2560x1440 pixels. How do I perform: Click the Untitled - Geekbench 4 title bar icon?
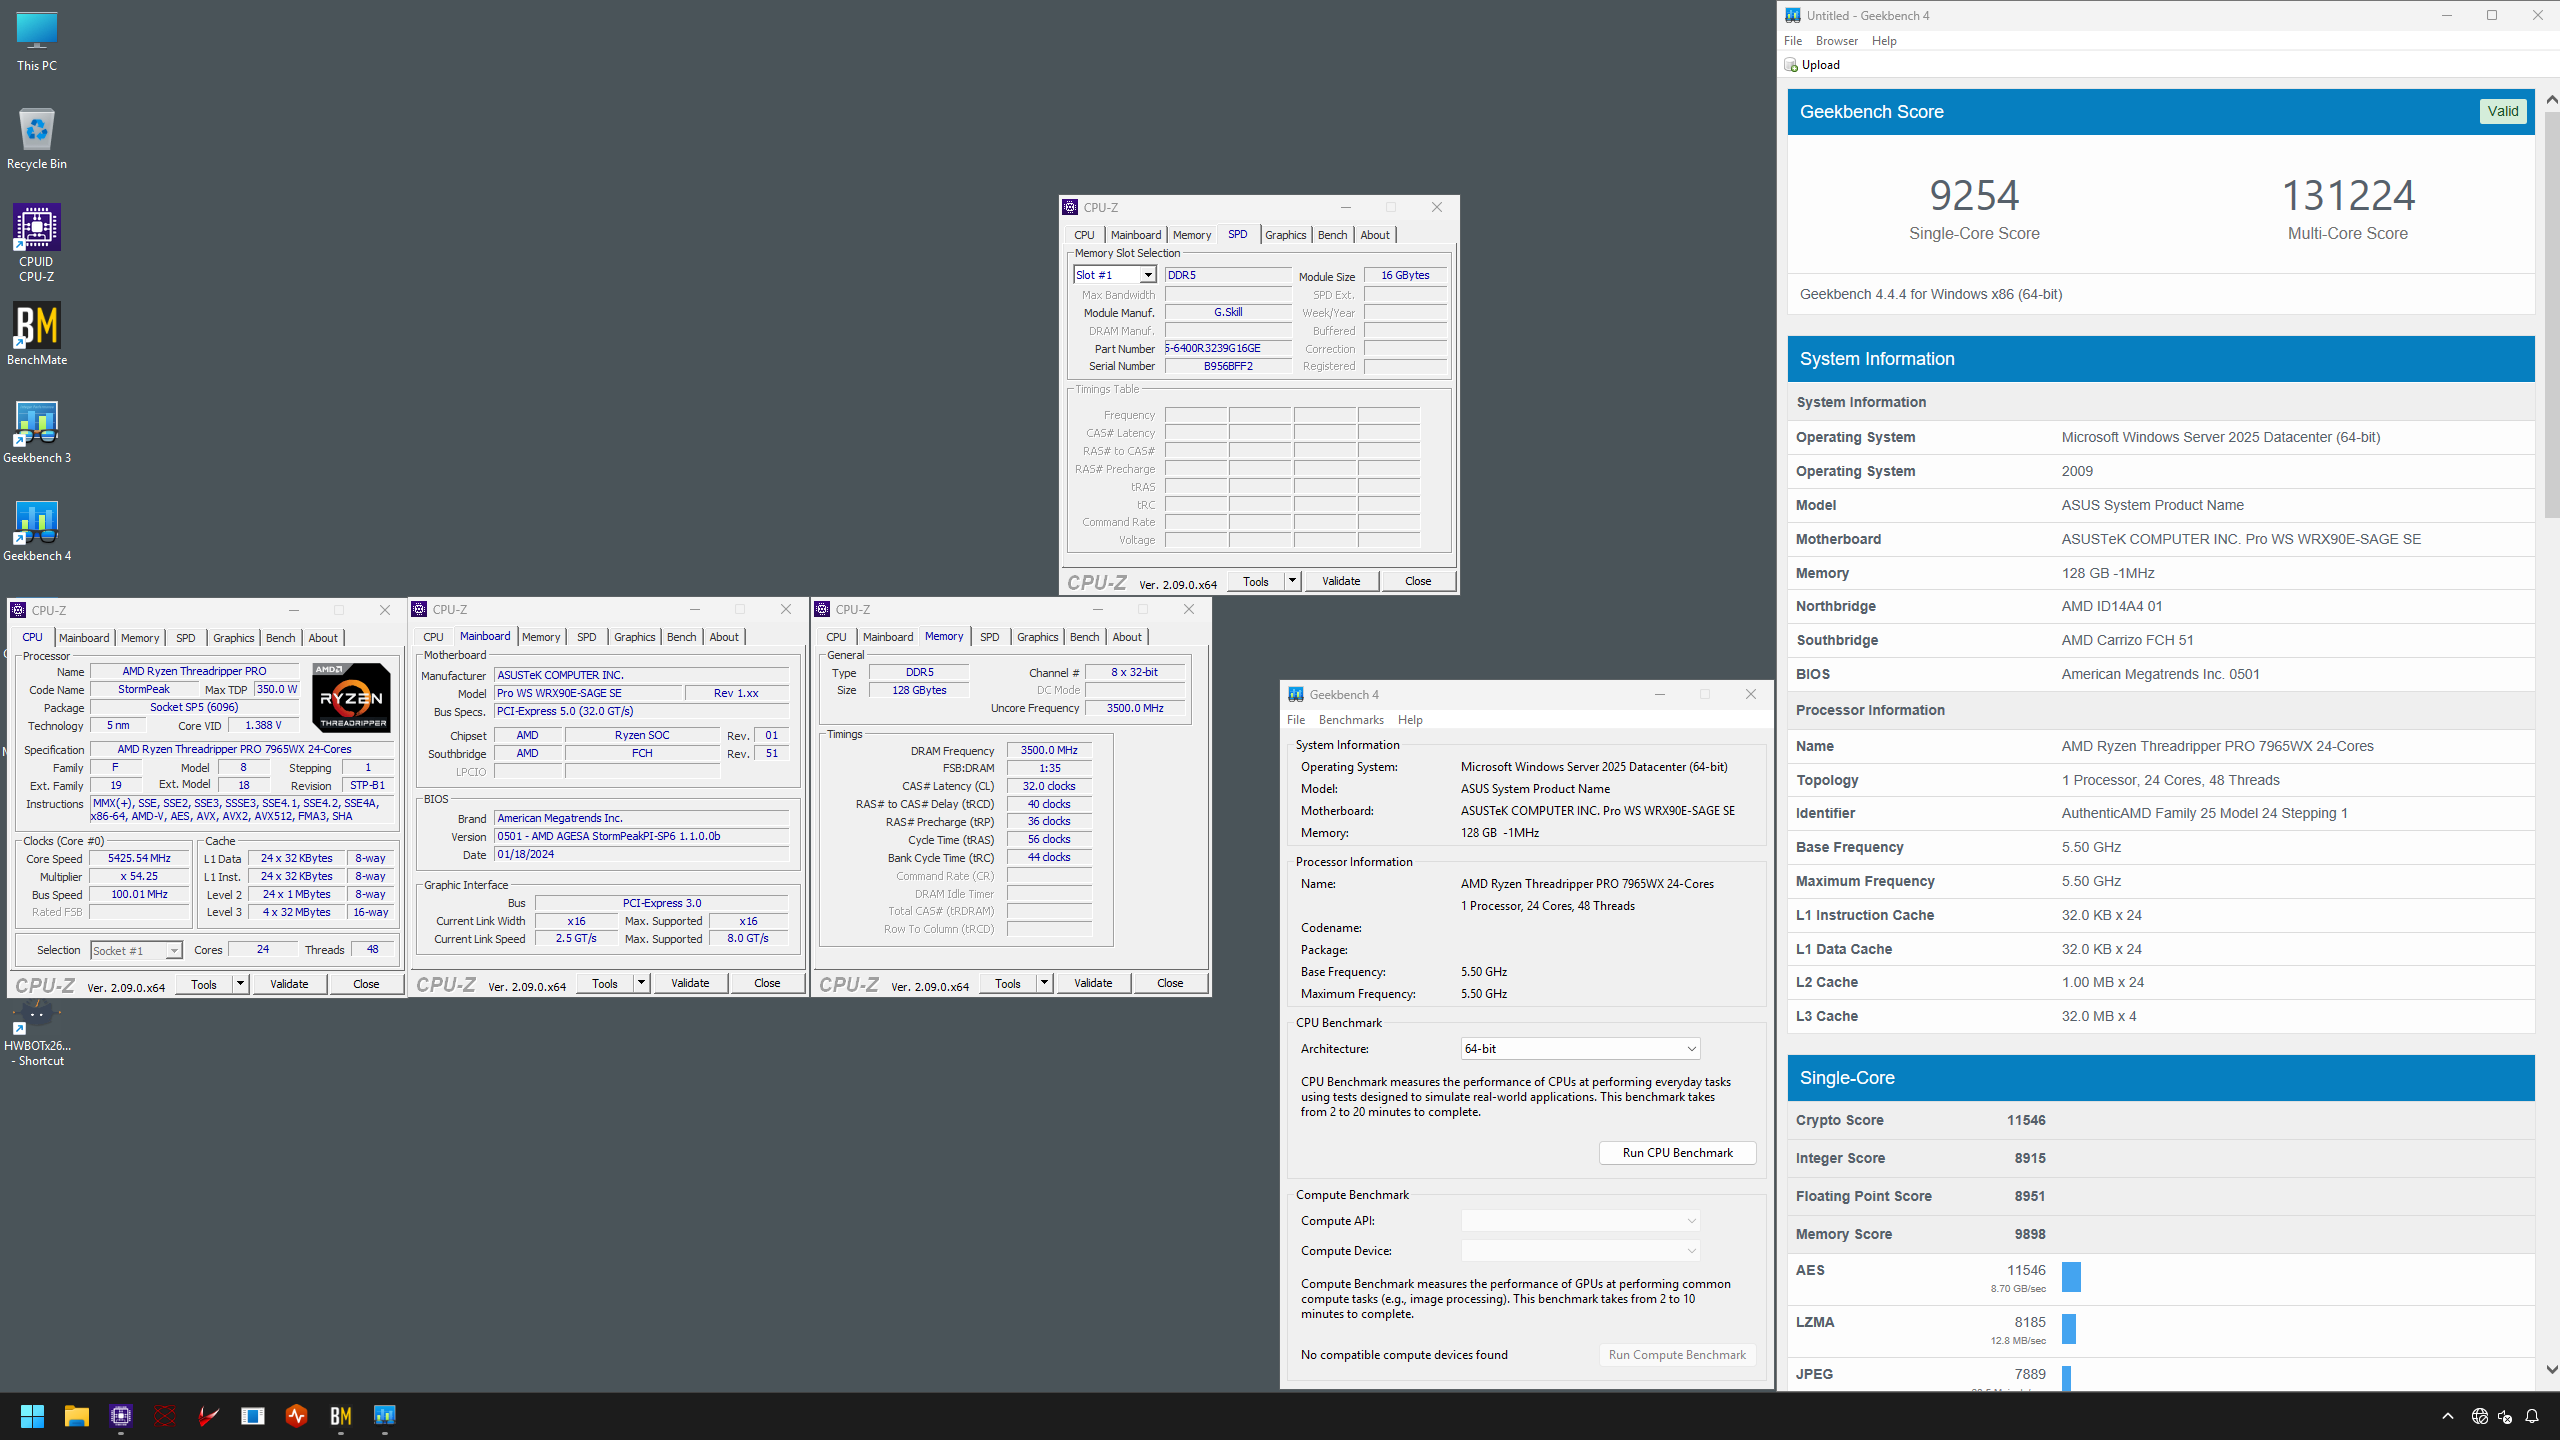click(x=1793, y=15)
